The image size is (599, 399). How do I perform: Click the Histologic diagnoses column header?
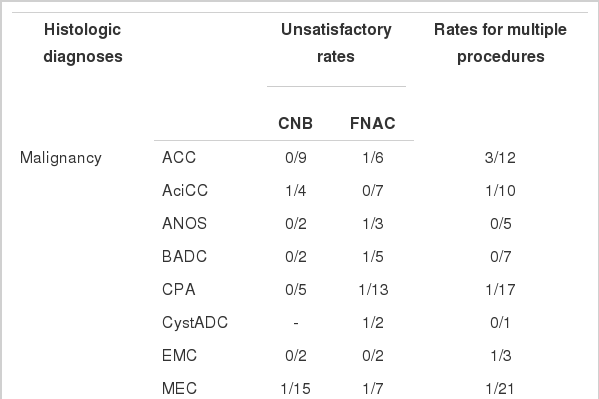83,43
